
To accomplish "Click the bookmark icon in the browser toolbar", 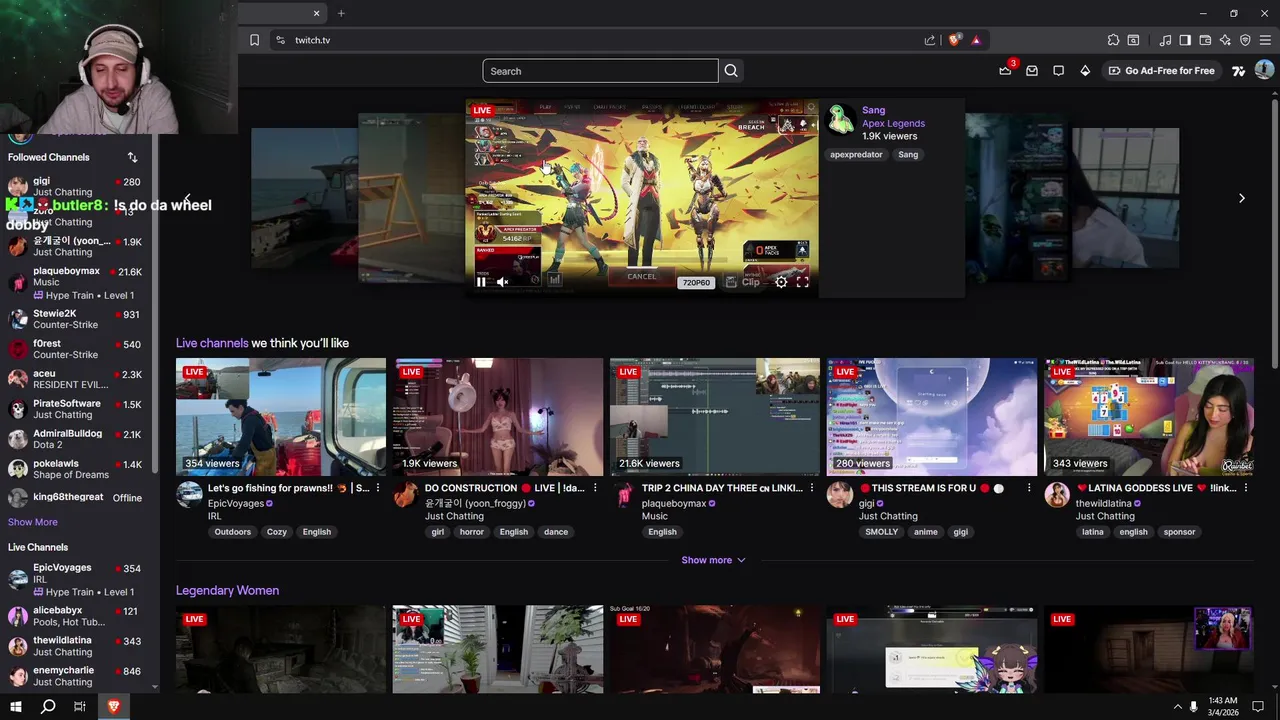I will [254, 40].
